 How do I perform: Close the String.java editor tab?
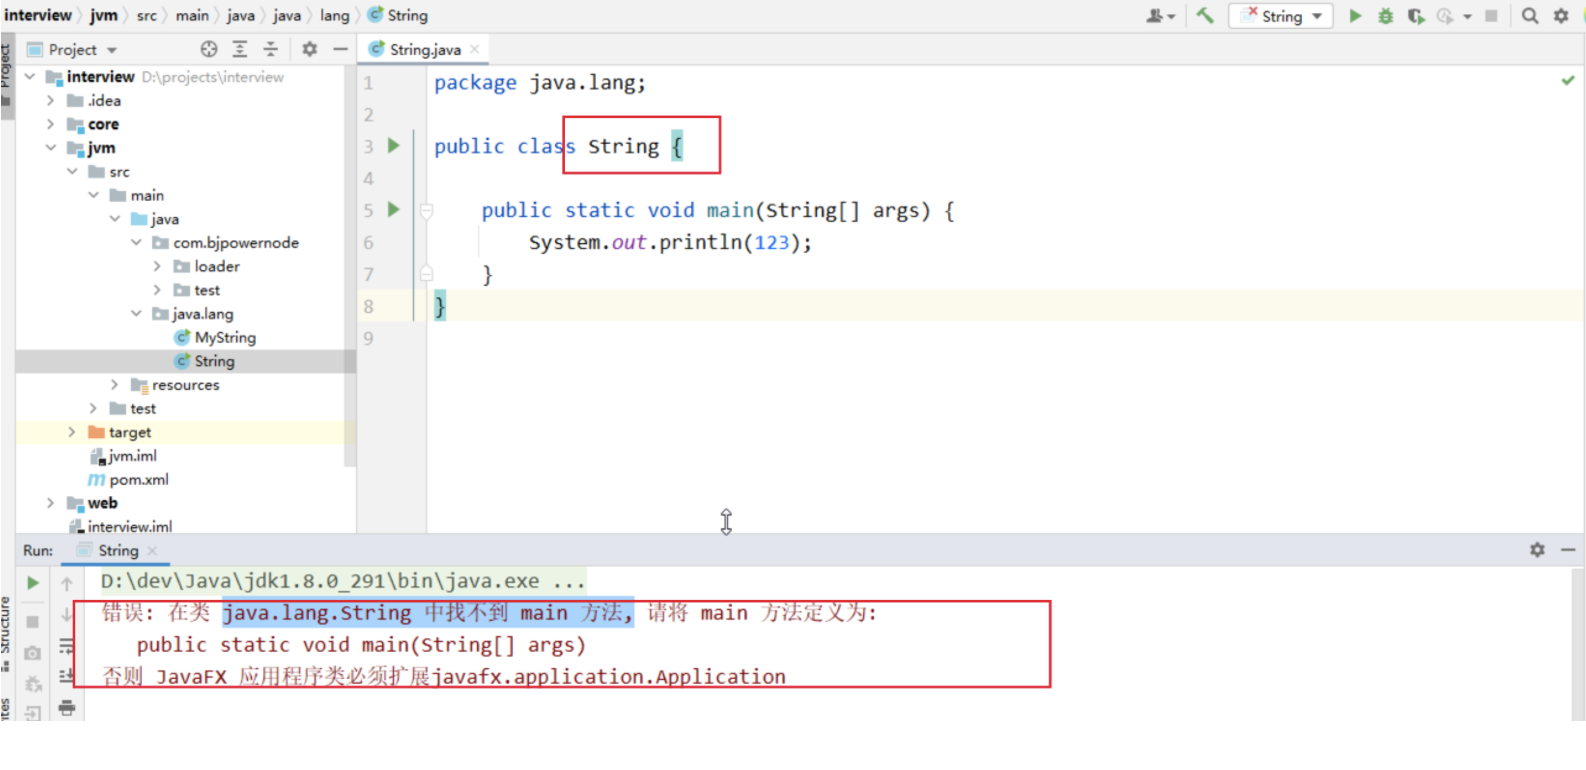(x=475, y=49)
